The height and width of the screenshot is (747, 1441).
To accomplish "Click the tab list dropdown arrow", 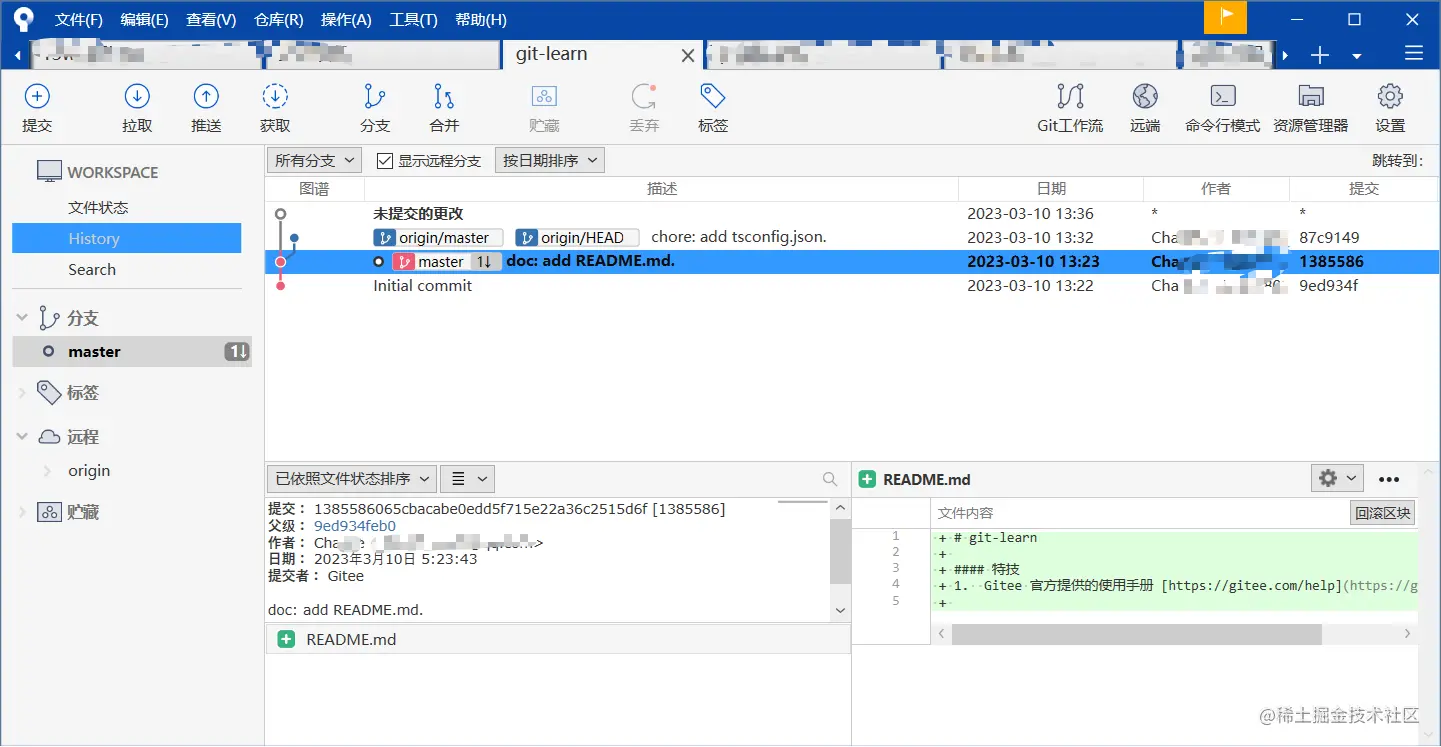I will pyautogui.click(x=1357, y=56).
